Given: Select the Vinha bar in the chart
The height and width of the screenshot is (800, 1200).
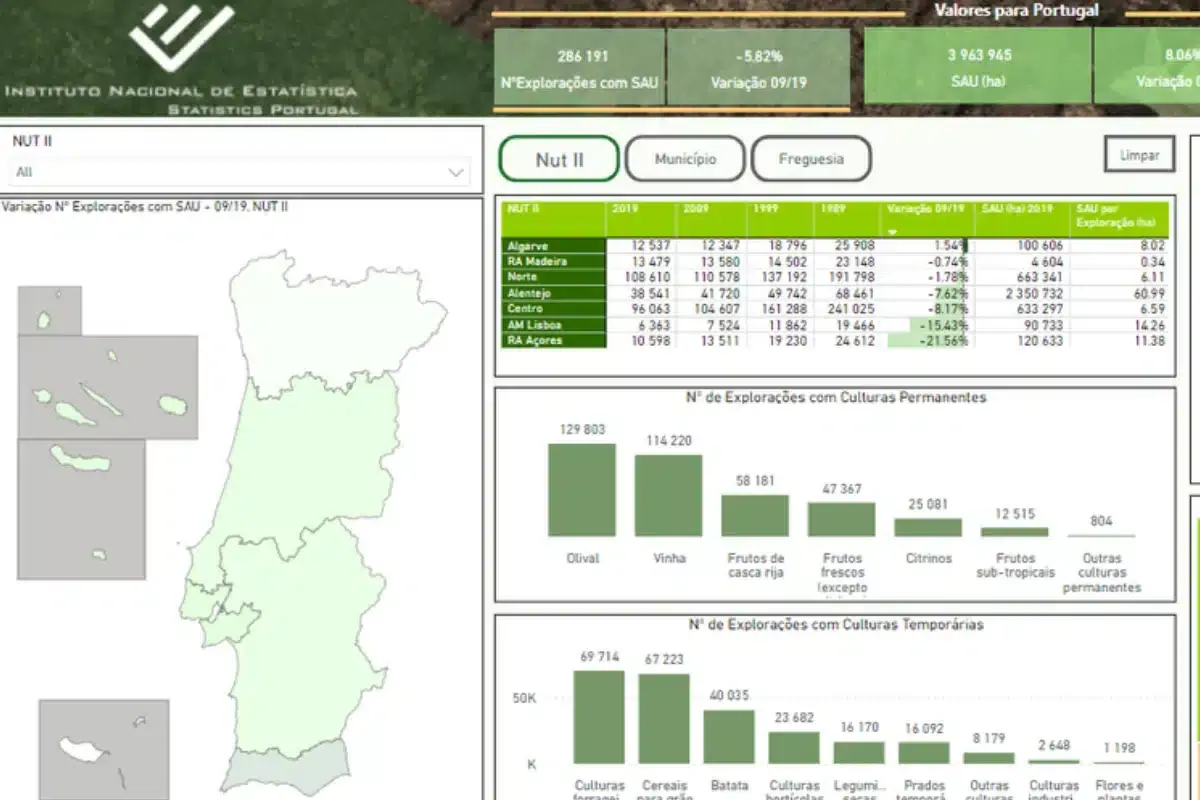Looking at the screenshot, I should (x=667, y=495).
